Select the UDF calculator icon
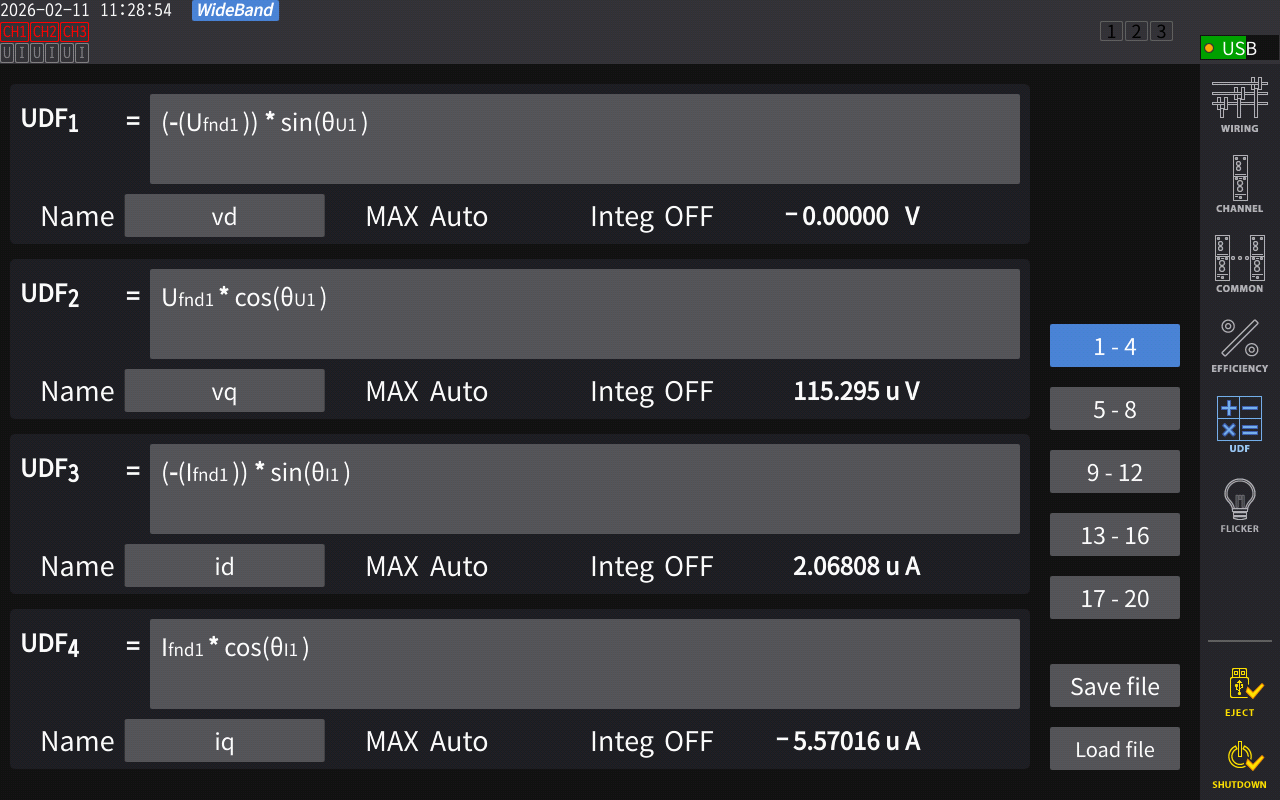1280x800 pixels. (x=1239, y=423)
